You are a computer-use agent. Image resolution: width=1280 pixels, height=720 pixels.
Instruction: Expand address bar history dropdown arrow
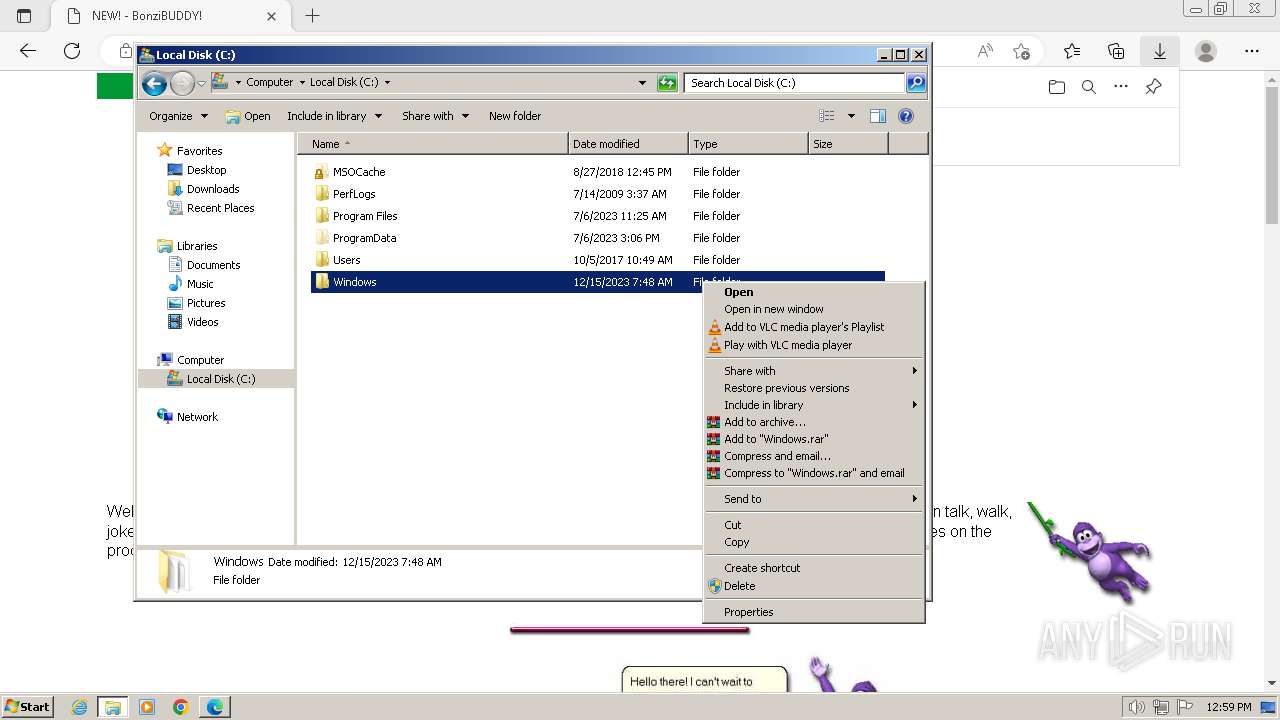(x=642, y=83)
